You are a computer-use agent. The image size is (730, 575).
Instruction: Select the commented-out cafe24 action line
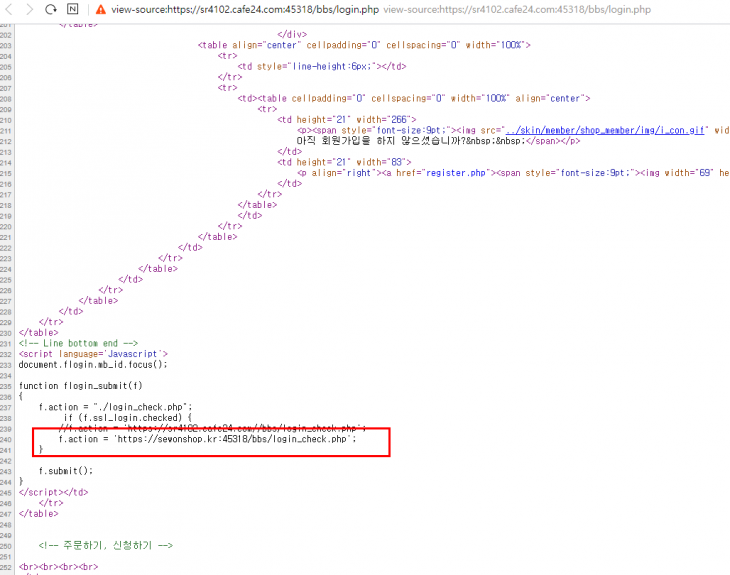click(x=212, y=428)
